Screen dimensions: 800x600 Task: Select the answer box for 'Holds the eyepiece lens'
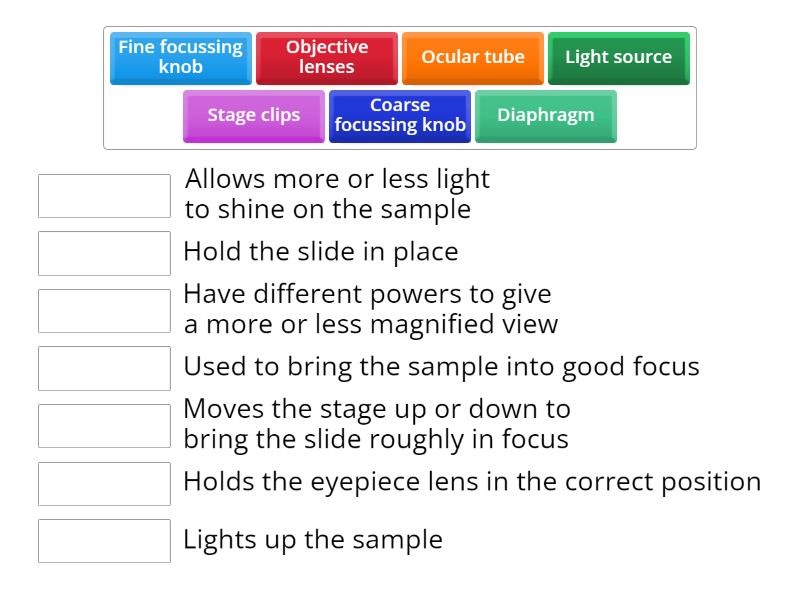(x=104, y=483)
